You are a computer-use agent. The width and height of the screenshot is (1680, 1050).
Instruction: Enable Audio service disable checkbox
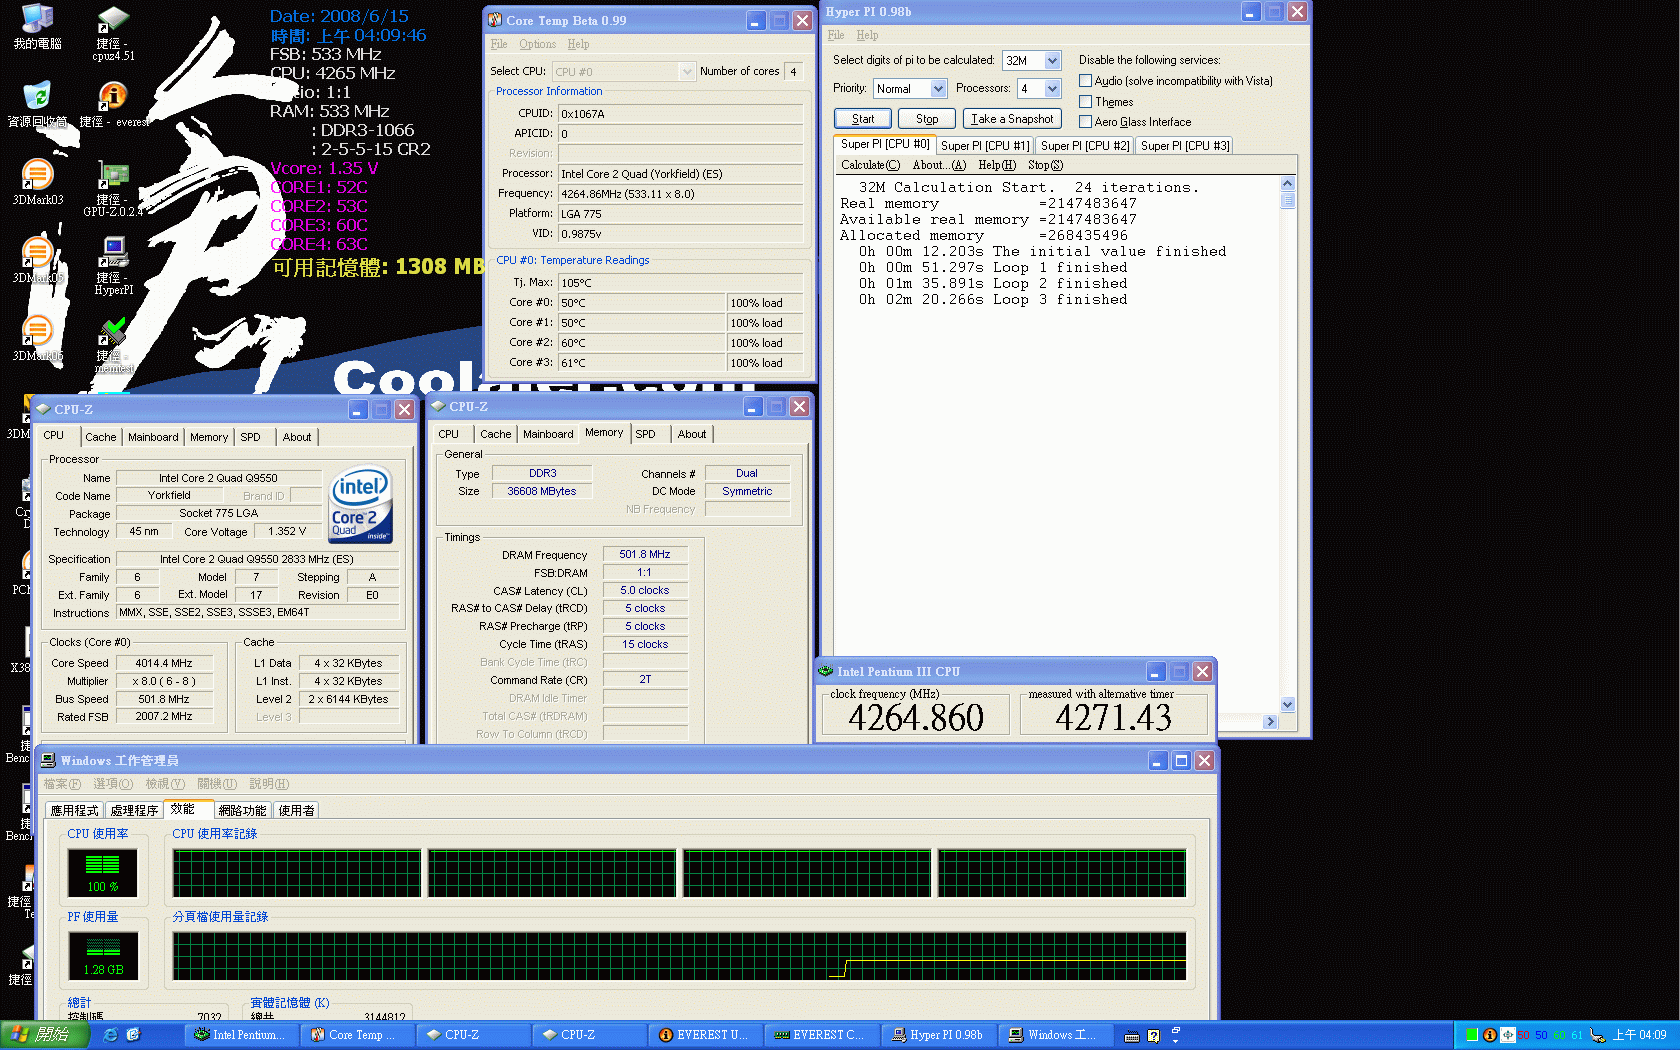[1085, 81]
